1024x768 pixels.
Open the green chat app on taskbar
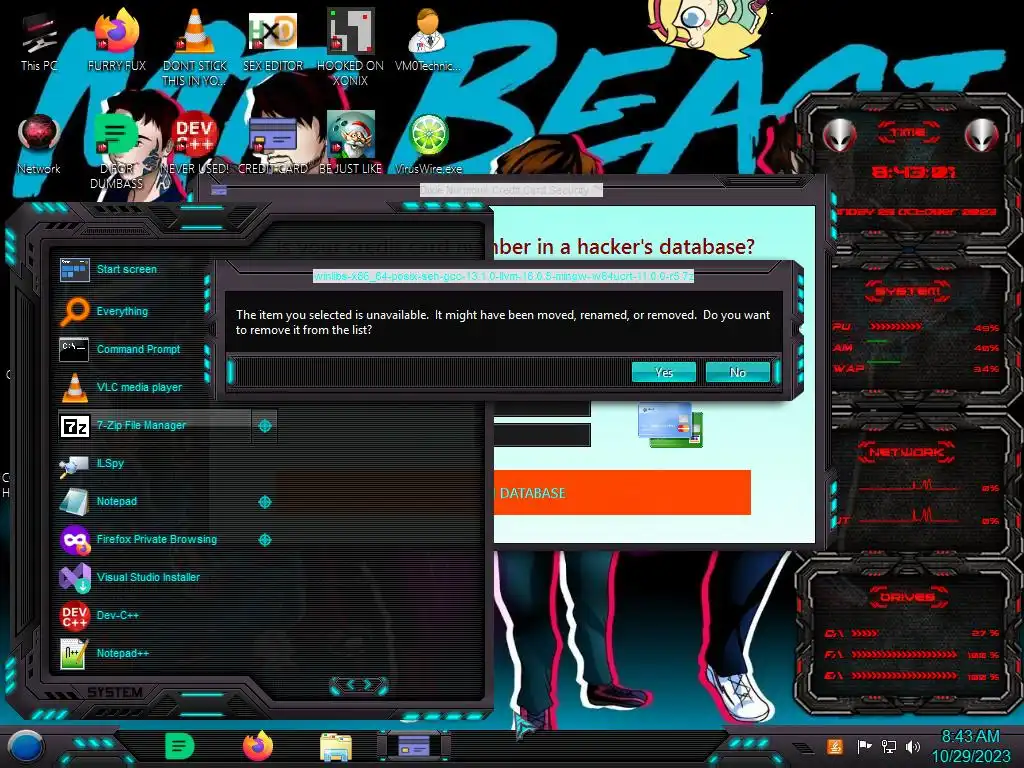coord(180,746)
